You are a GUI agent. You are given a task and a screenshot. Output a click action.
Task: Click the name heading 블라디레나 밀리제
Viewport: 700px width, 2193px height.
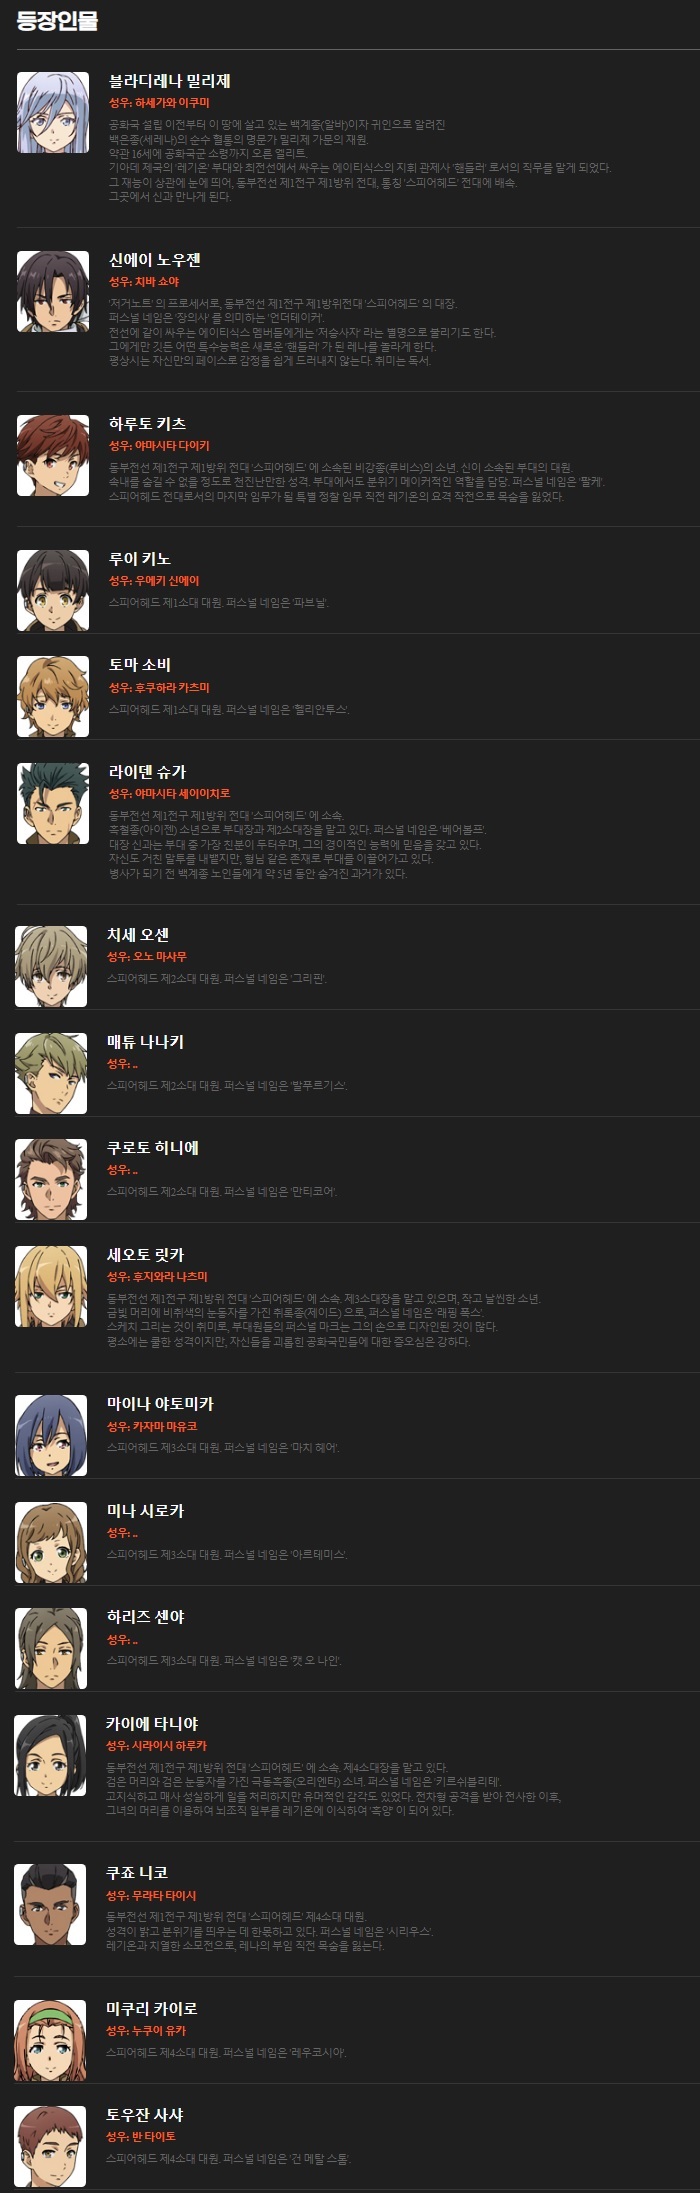170,81
